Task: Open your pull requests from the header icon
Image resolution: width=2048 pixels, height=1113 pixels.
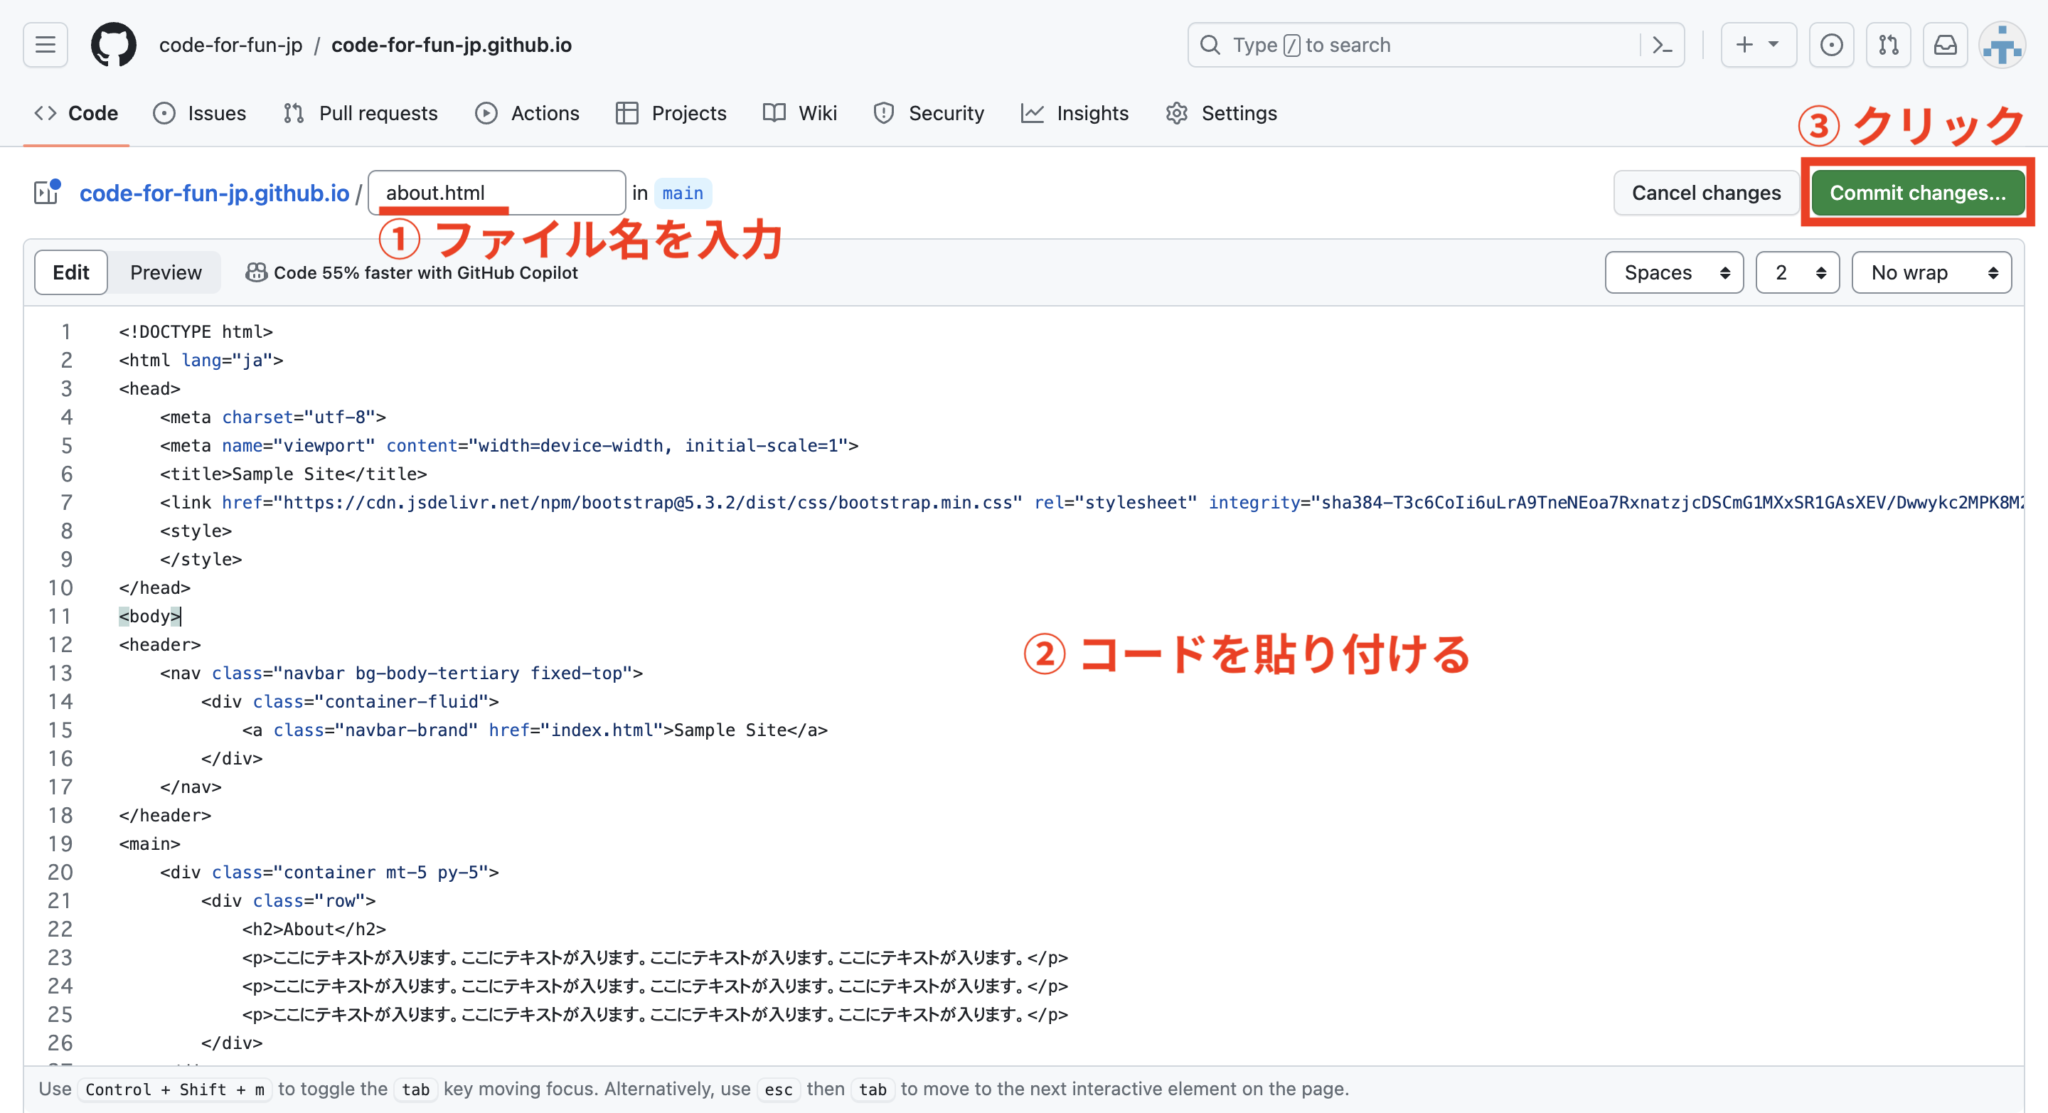Action: 1889,45
